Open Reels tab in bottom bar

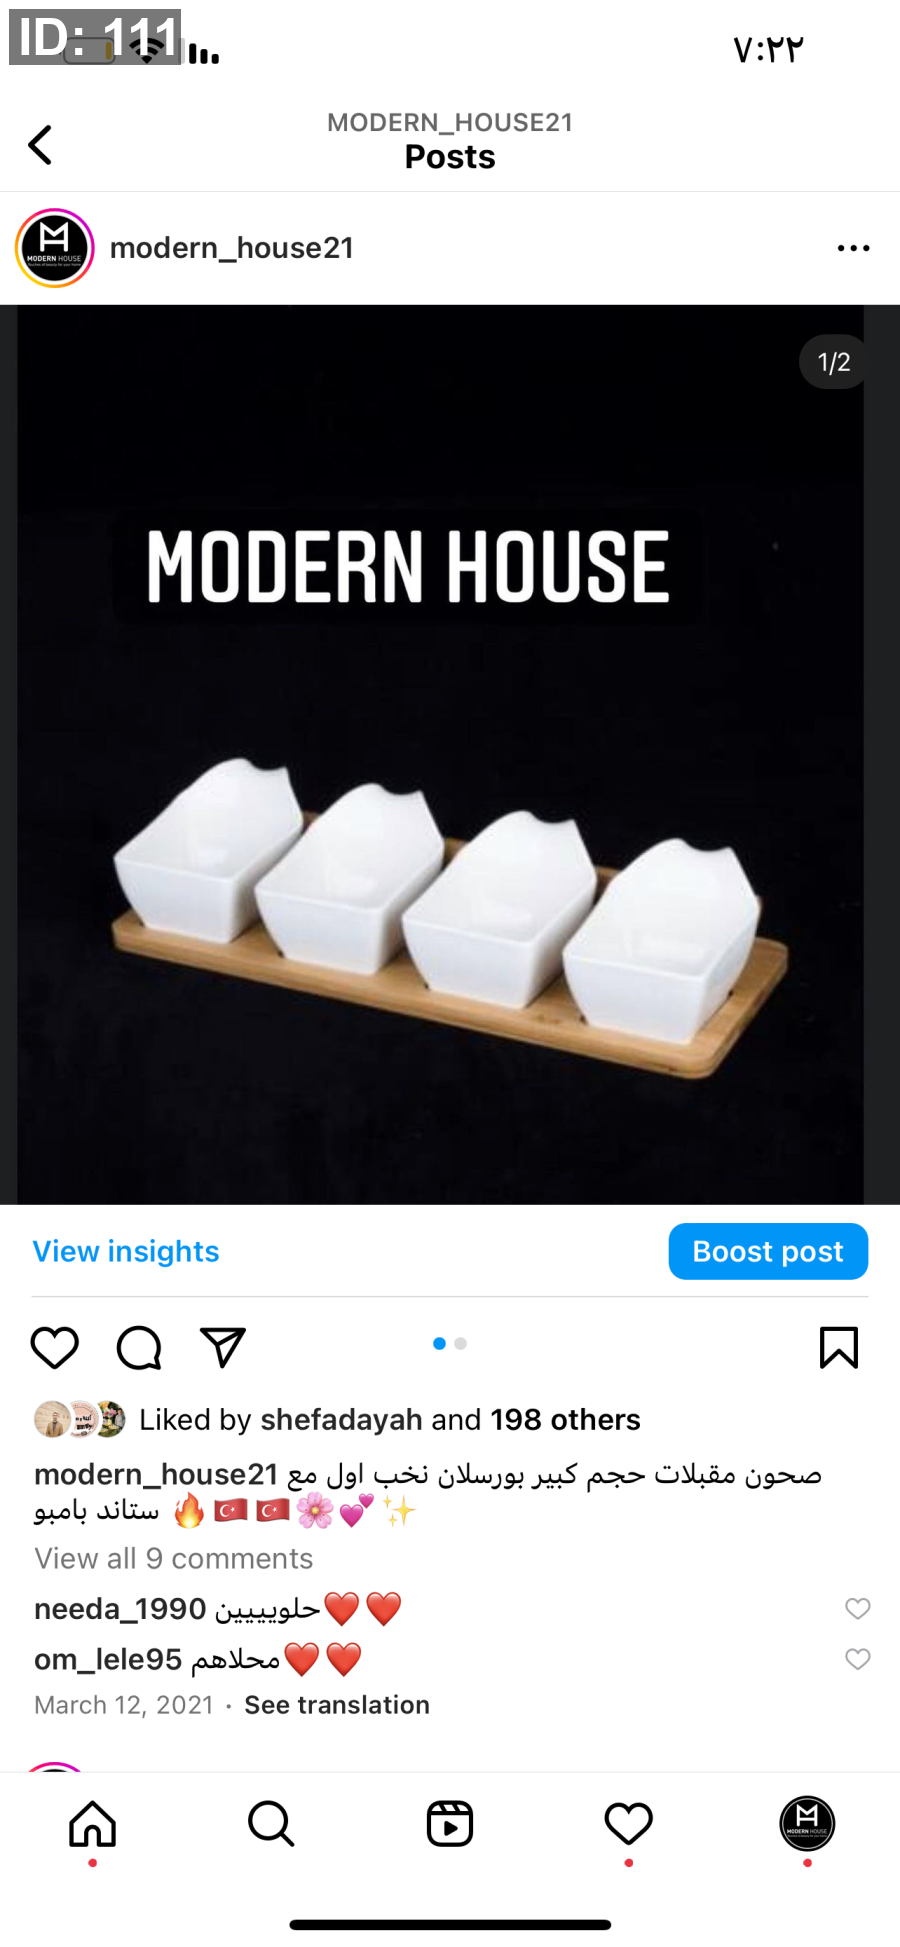pos(450,1823)
